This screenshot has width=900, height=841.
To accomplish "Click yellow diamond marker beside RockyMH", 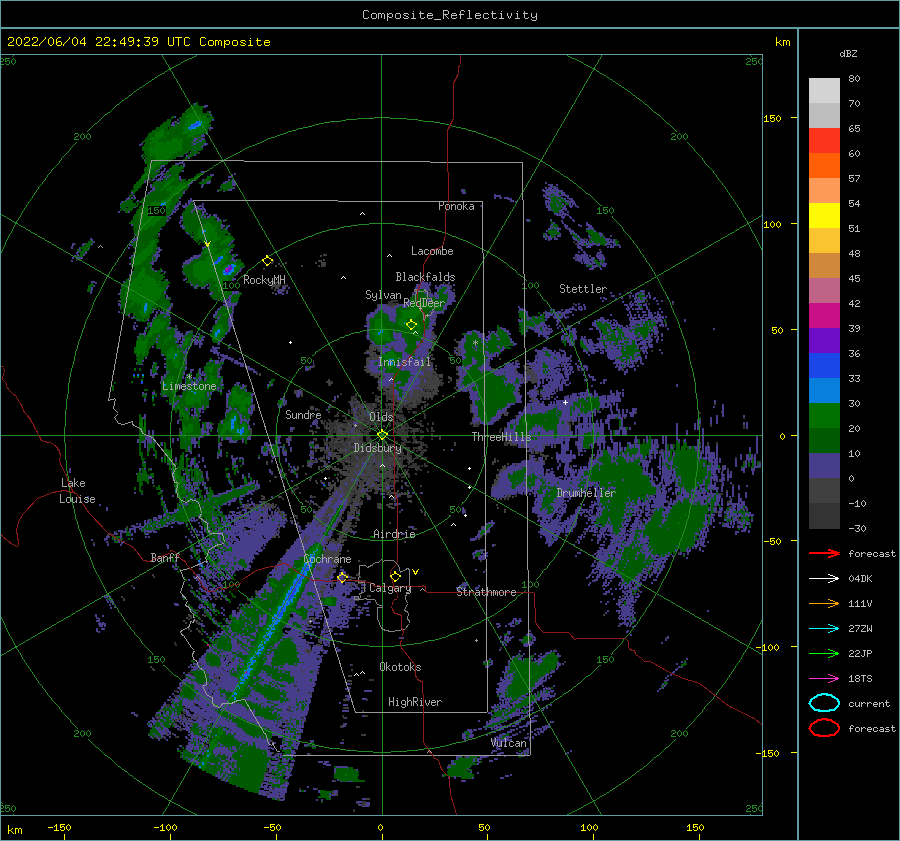I will 267,261.
